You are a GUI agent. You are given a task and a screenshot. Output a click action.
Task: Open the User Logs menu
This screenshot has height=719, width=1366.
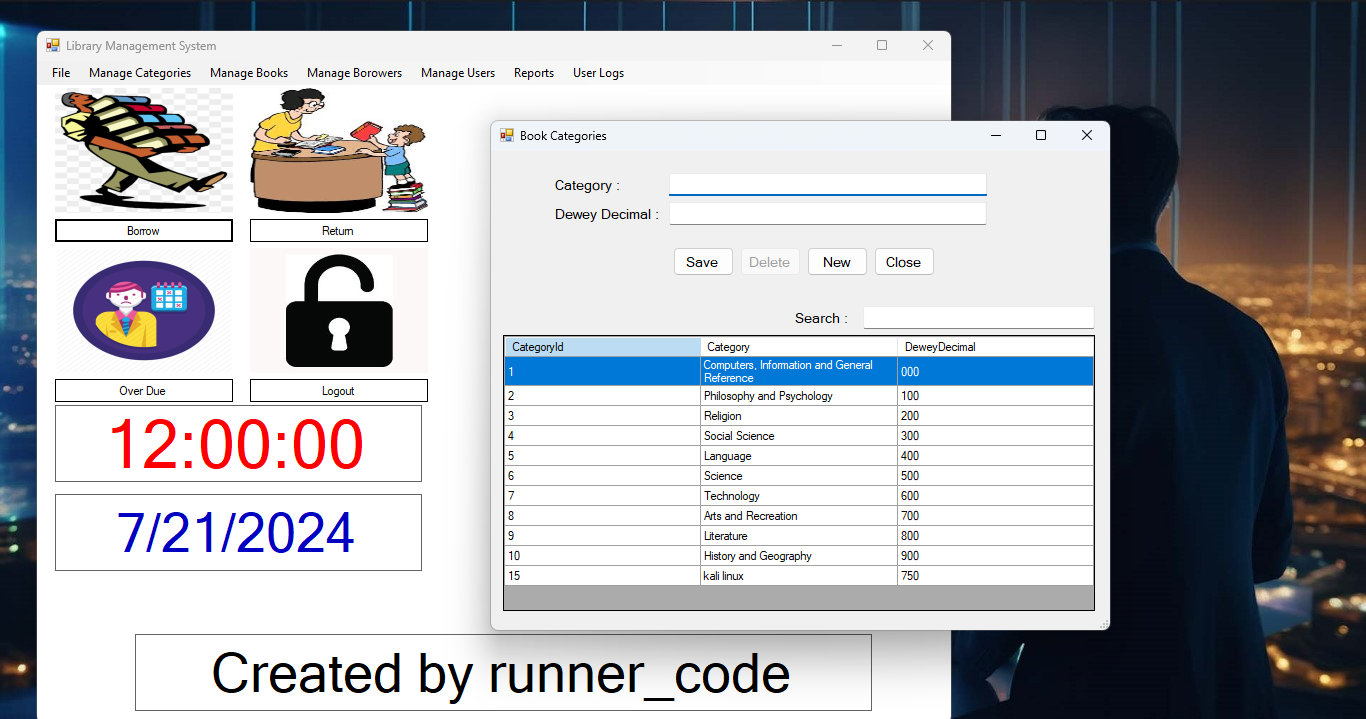(x=598, y=73)
